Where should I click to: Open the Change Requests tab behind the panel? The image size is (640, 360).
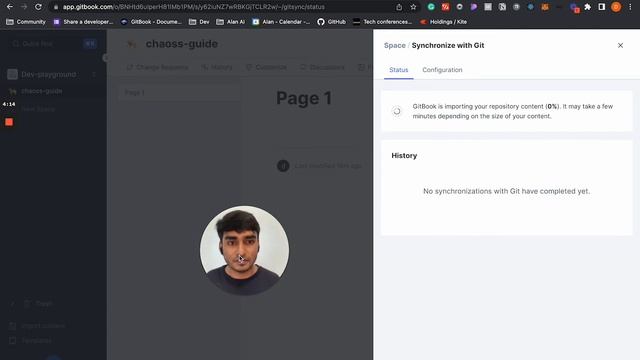[x=158, y=67]
